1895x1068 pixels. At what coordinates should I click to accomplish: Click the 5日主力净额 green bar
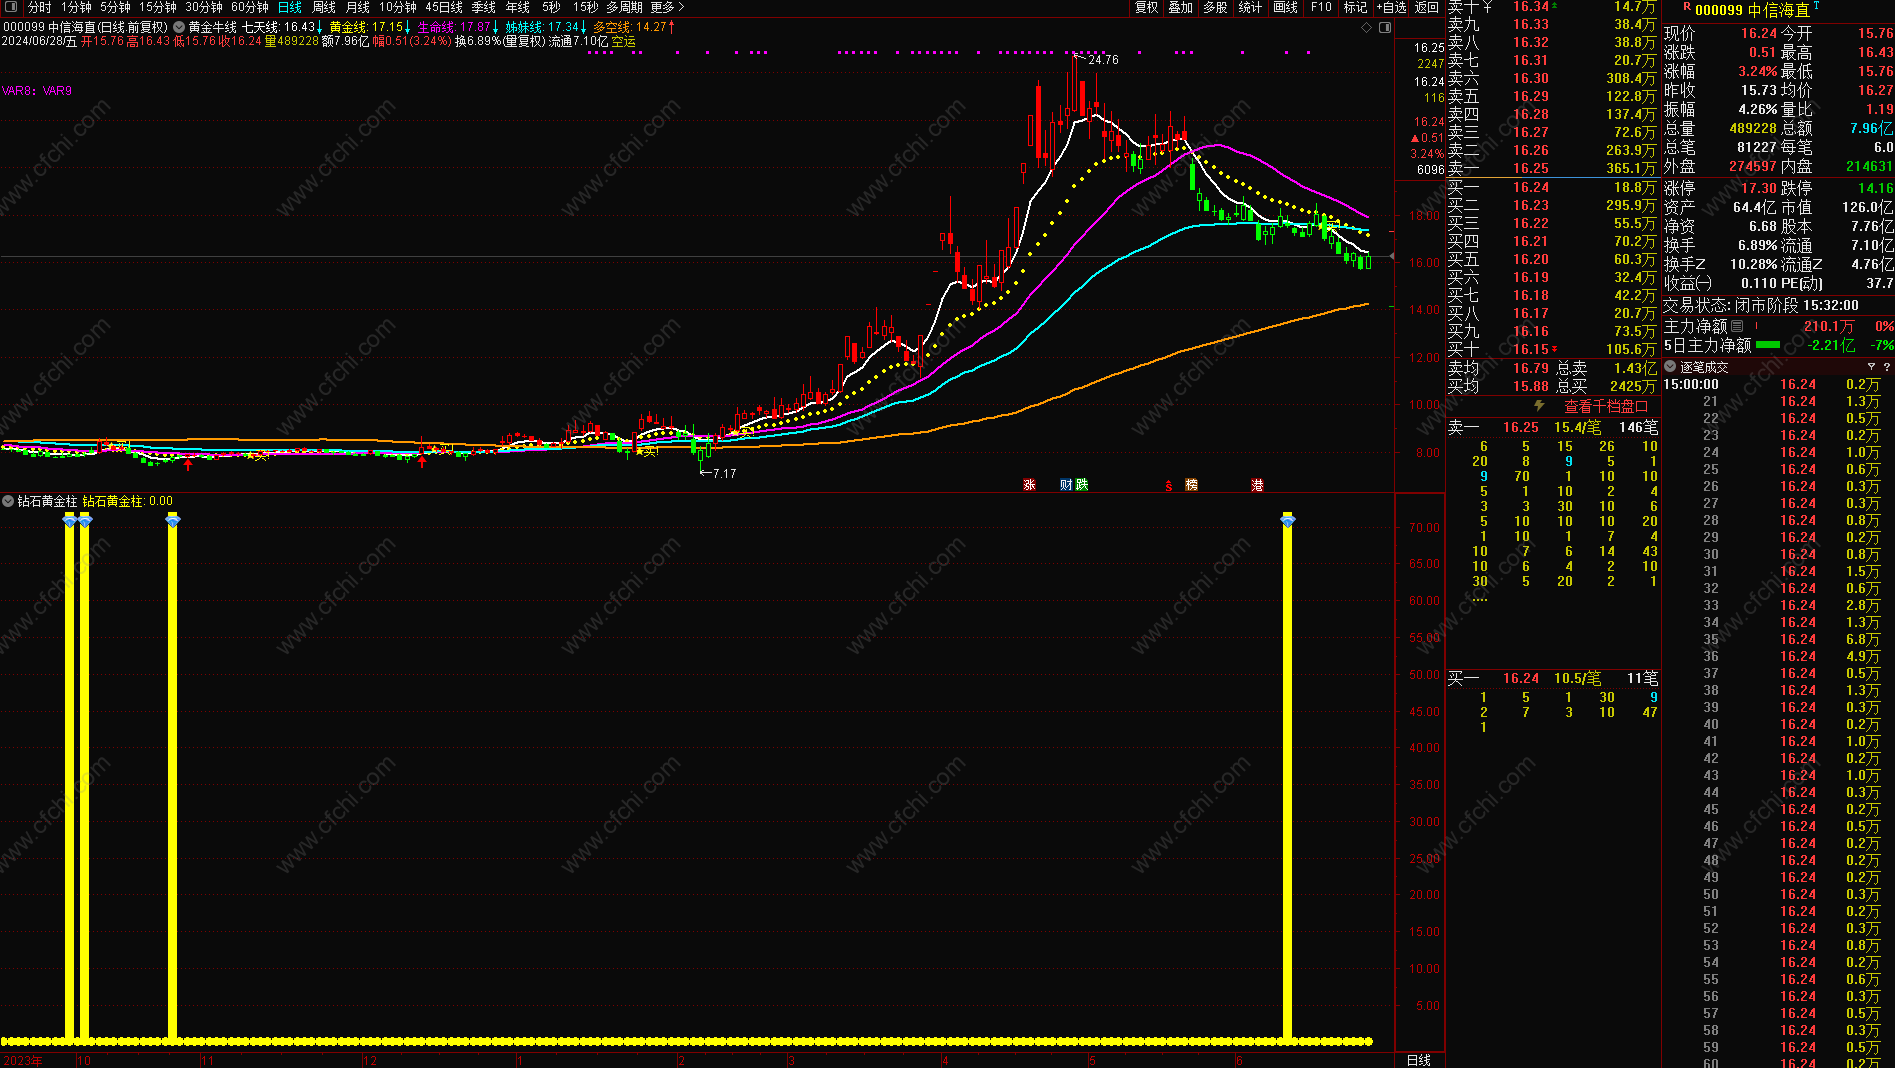click(x=1768, y=345)
